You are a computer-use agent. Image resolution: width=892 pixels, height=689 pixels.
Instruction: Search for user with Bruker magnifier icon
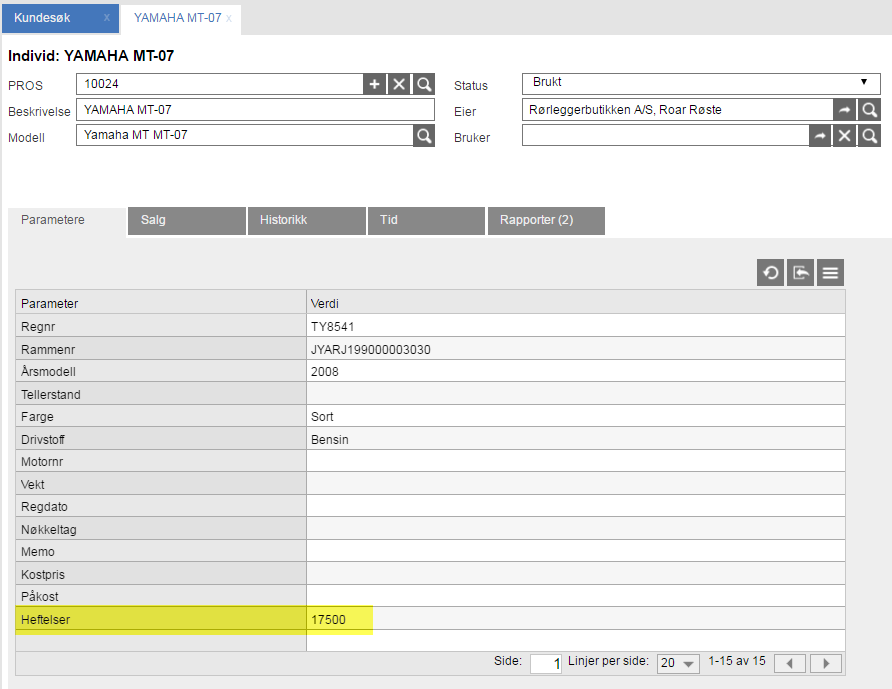click(869, 136)
